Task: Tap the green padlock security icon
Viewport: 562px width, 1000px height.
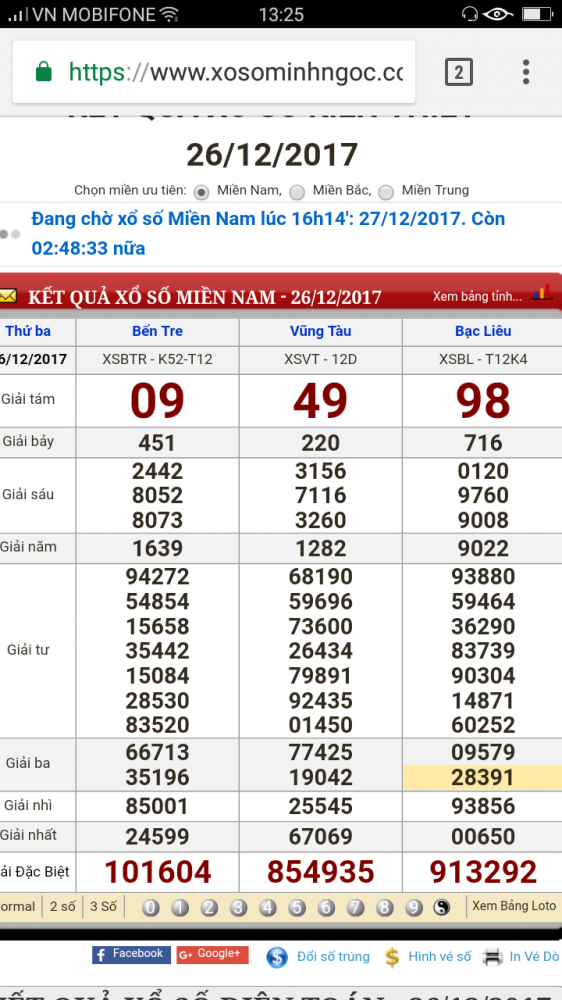Action: 43,72
